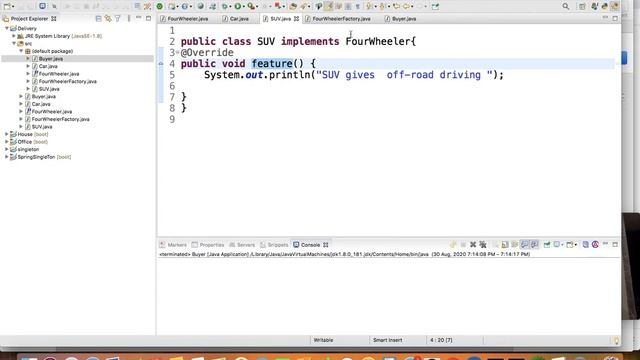Click the Collapse All icon in Project Explorer
This screenshot has height=360, width=640.
[x=98, y=19]
